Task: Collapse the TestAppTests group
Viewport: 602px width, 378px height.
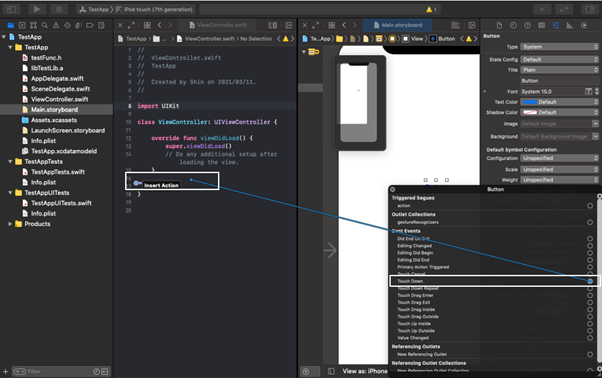Action: (10, 162)
